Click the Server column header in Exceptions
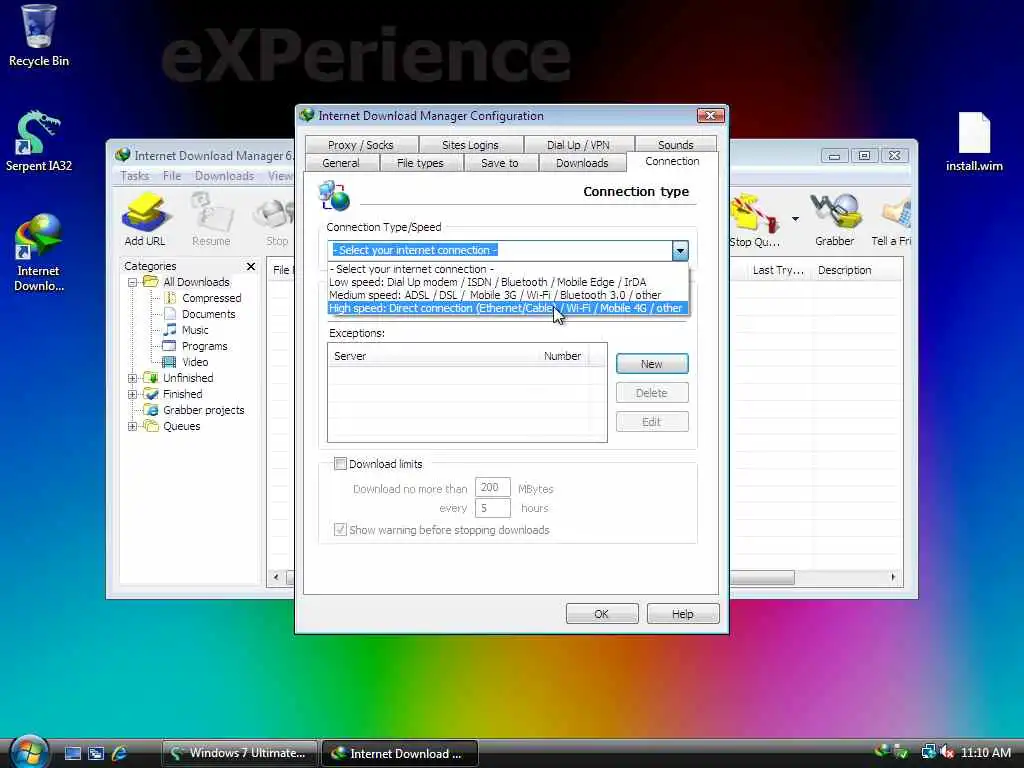The width and height of the screenshot is (1024, 768). pos(434,356)
